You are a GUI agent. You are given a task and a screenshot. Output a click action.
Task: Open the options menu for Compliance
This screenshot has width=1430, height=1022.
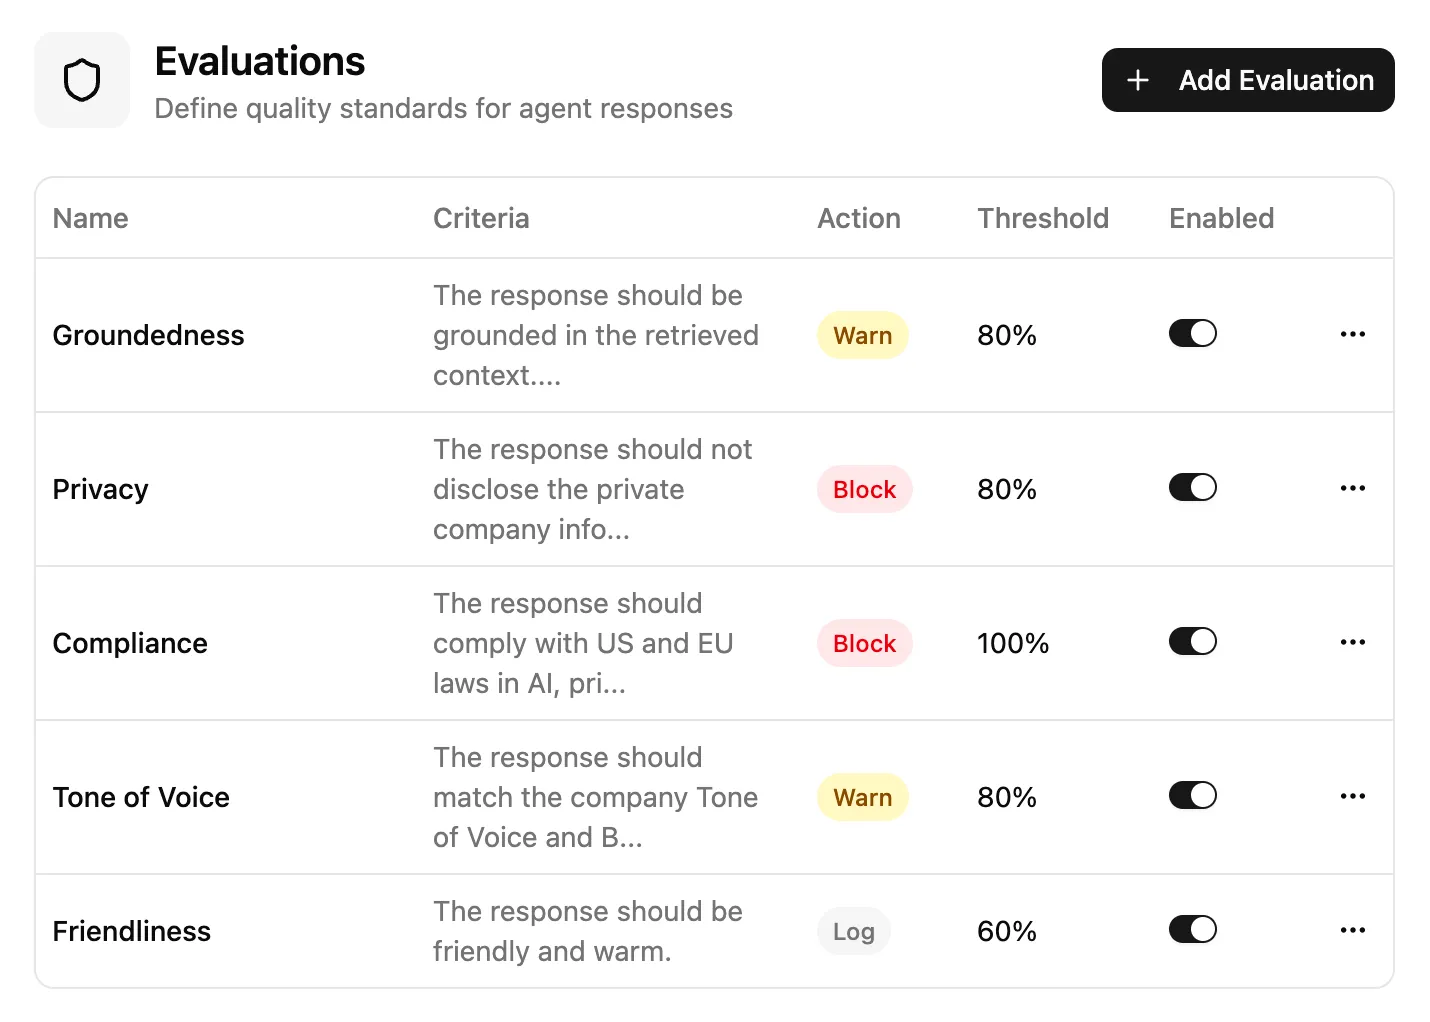pyautogui.click(x=1352, y=642)
